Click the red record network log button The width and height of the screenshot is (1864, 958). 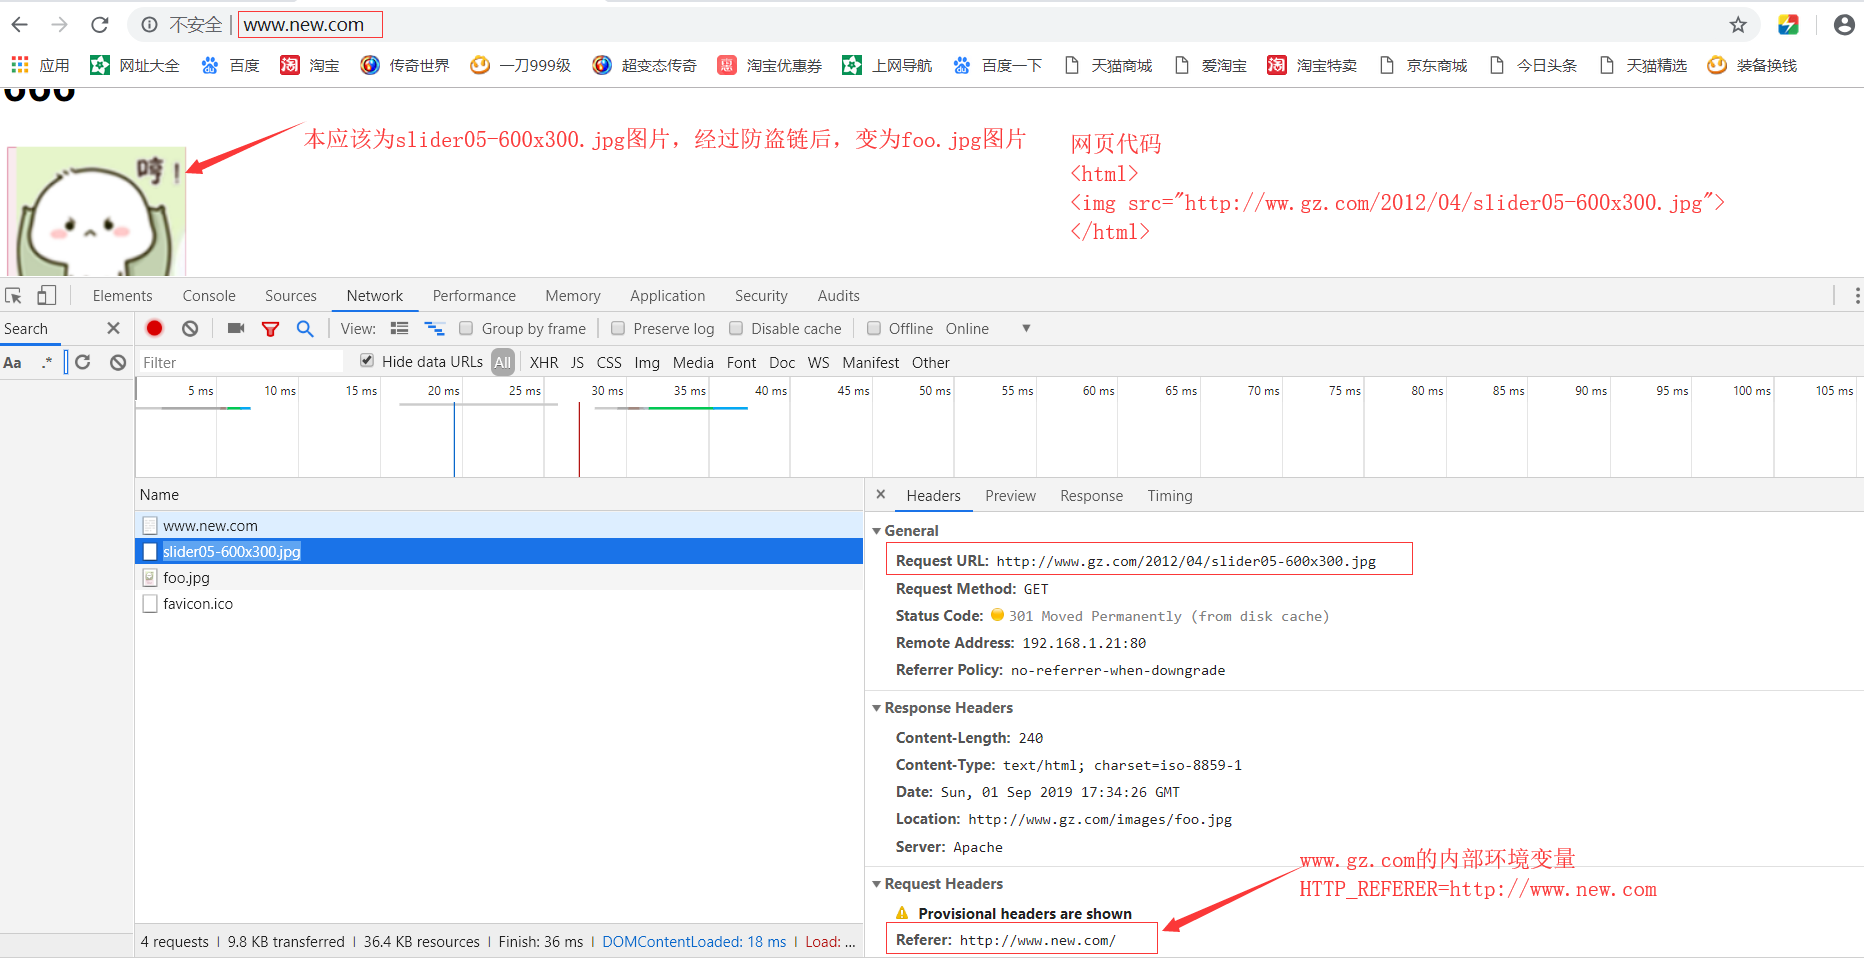[154, 328]
